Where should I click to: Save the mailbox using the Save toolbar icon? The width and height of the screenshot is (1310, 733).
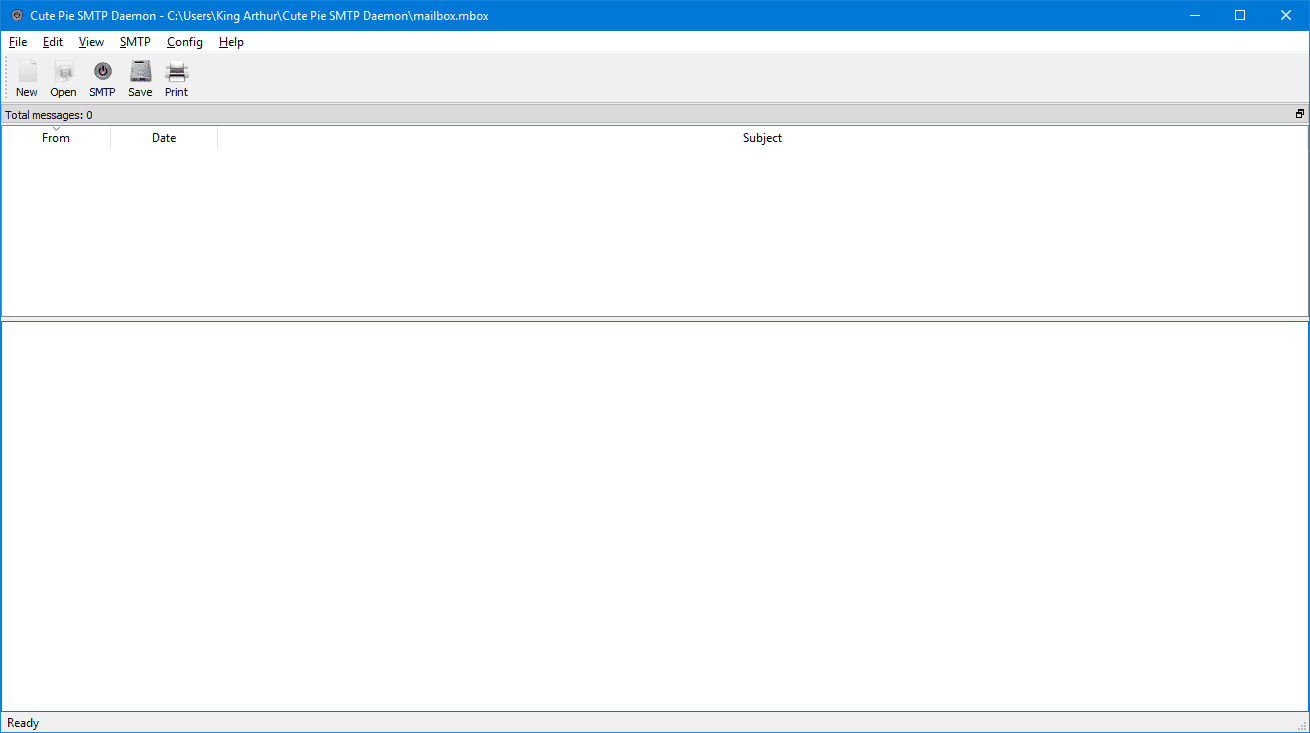click(x=140, y=78)
